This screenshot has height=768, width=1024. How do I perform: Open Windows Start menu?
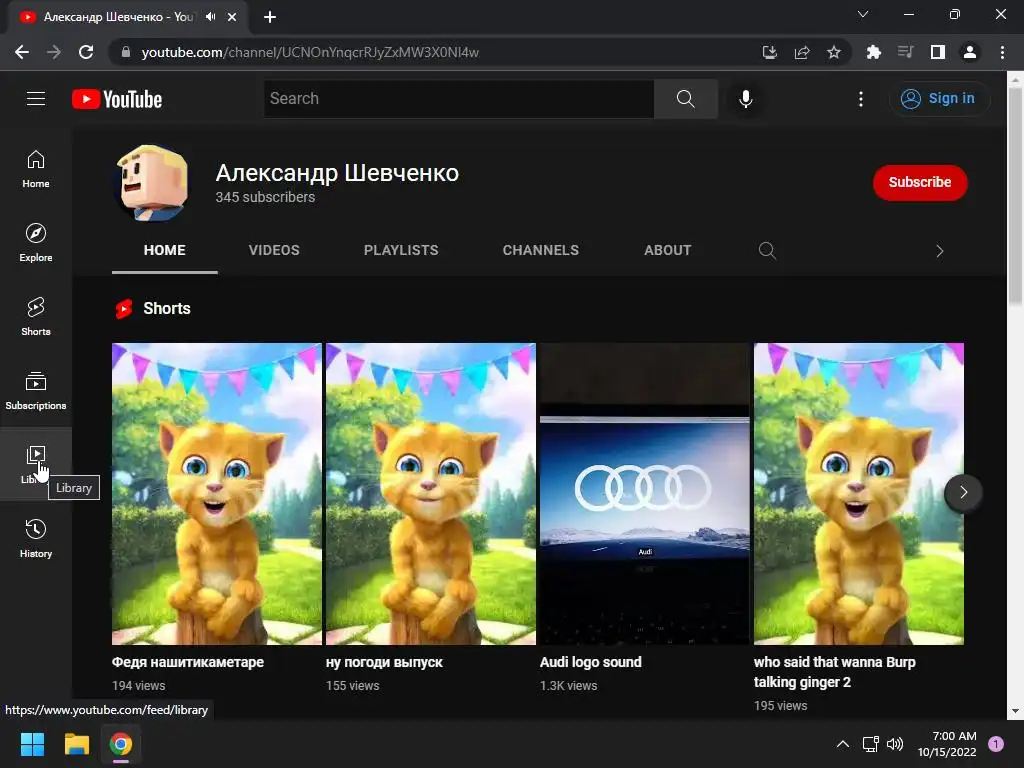tap(33, 744)
